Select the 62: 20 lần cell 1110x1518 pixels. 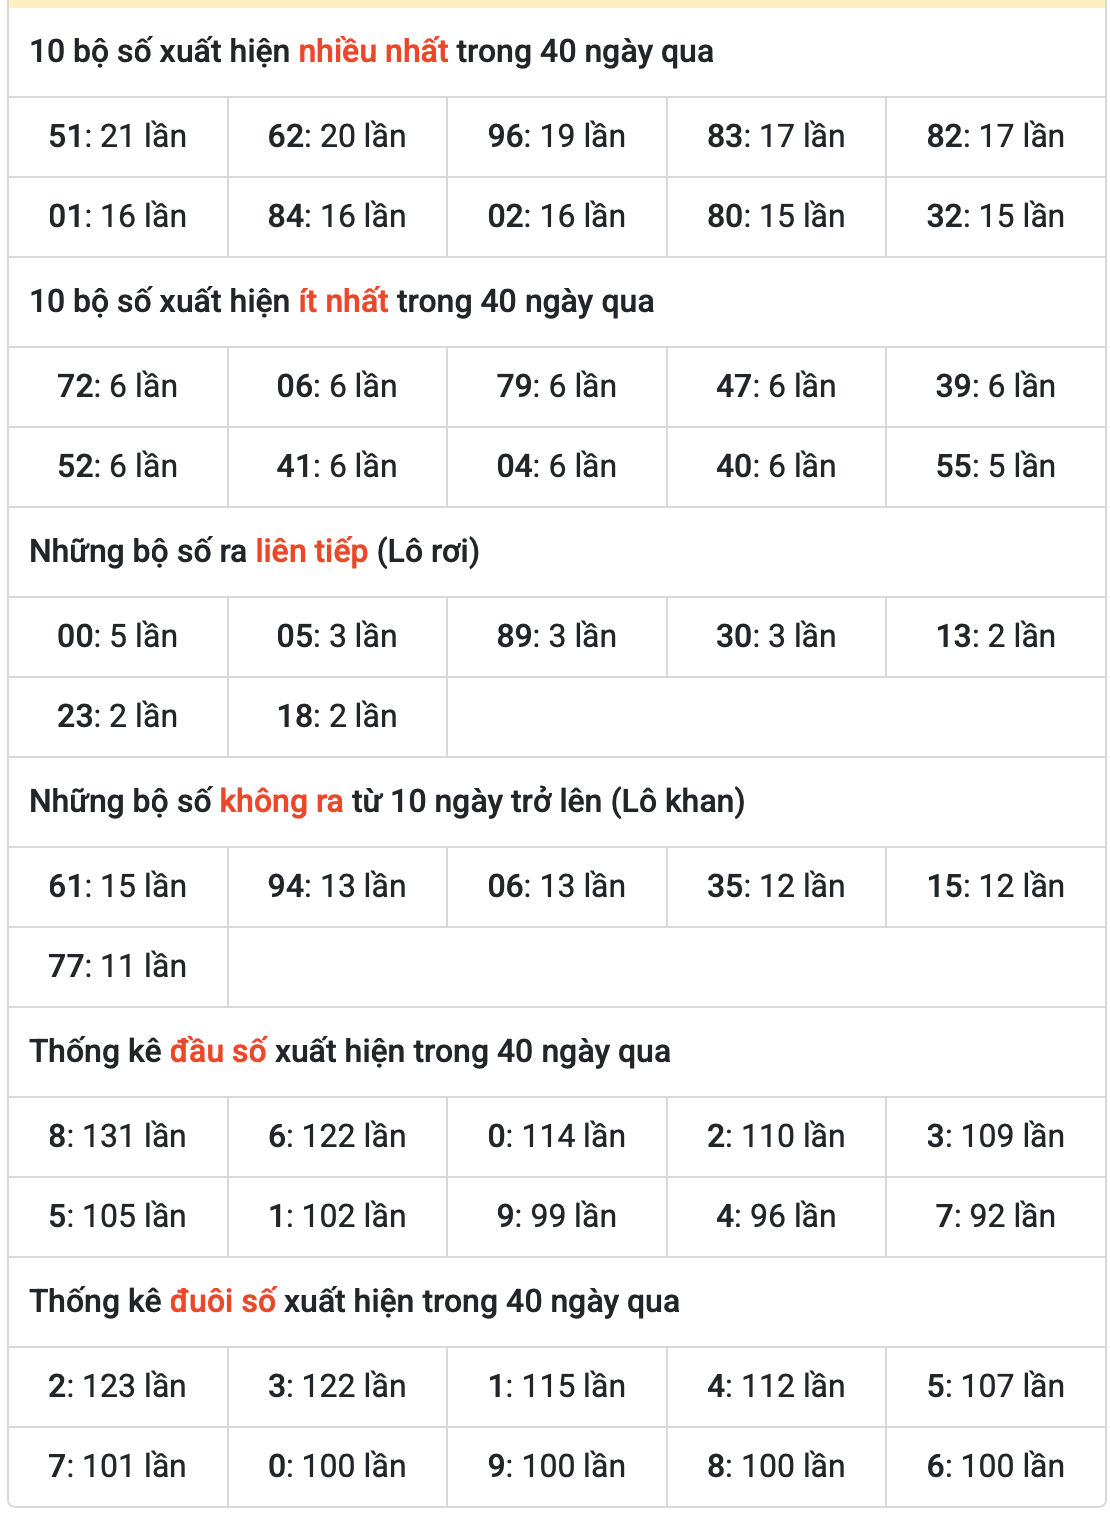point(337,137)
